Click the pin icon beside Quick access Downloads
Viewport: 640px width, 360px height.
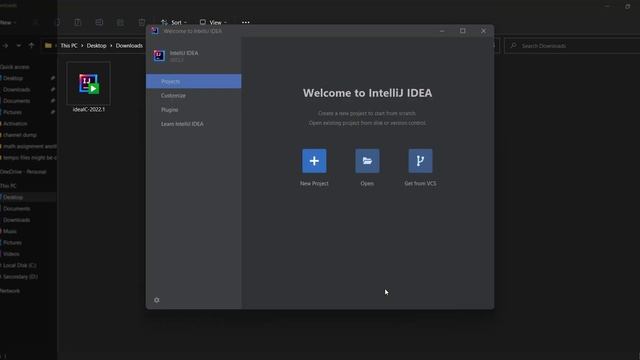(x=53, y=89)
